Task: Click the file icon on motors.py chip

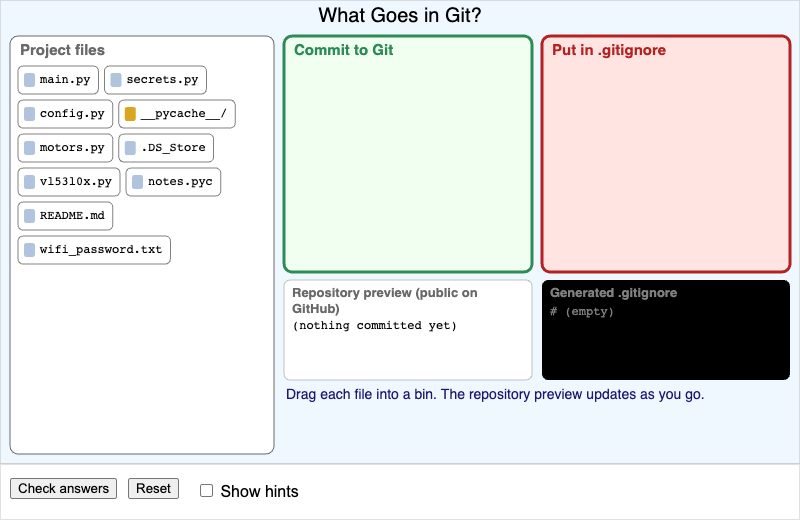Action: coord(30,148)
